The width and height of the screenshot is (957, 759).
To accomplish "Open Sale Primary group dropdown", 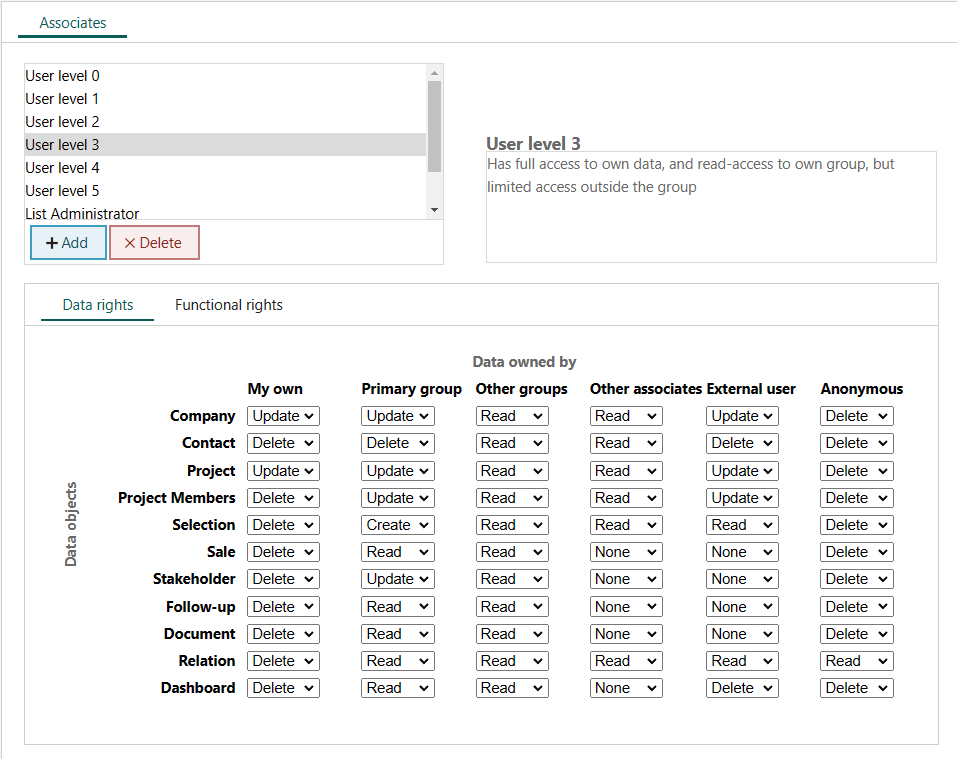I will (x=397, y=552).
